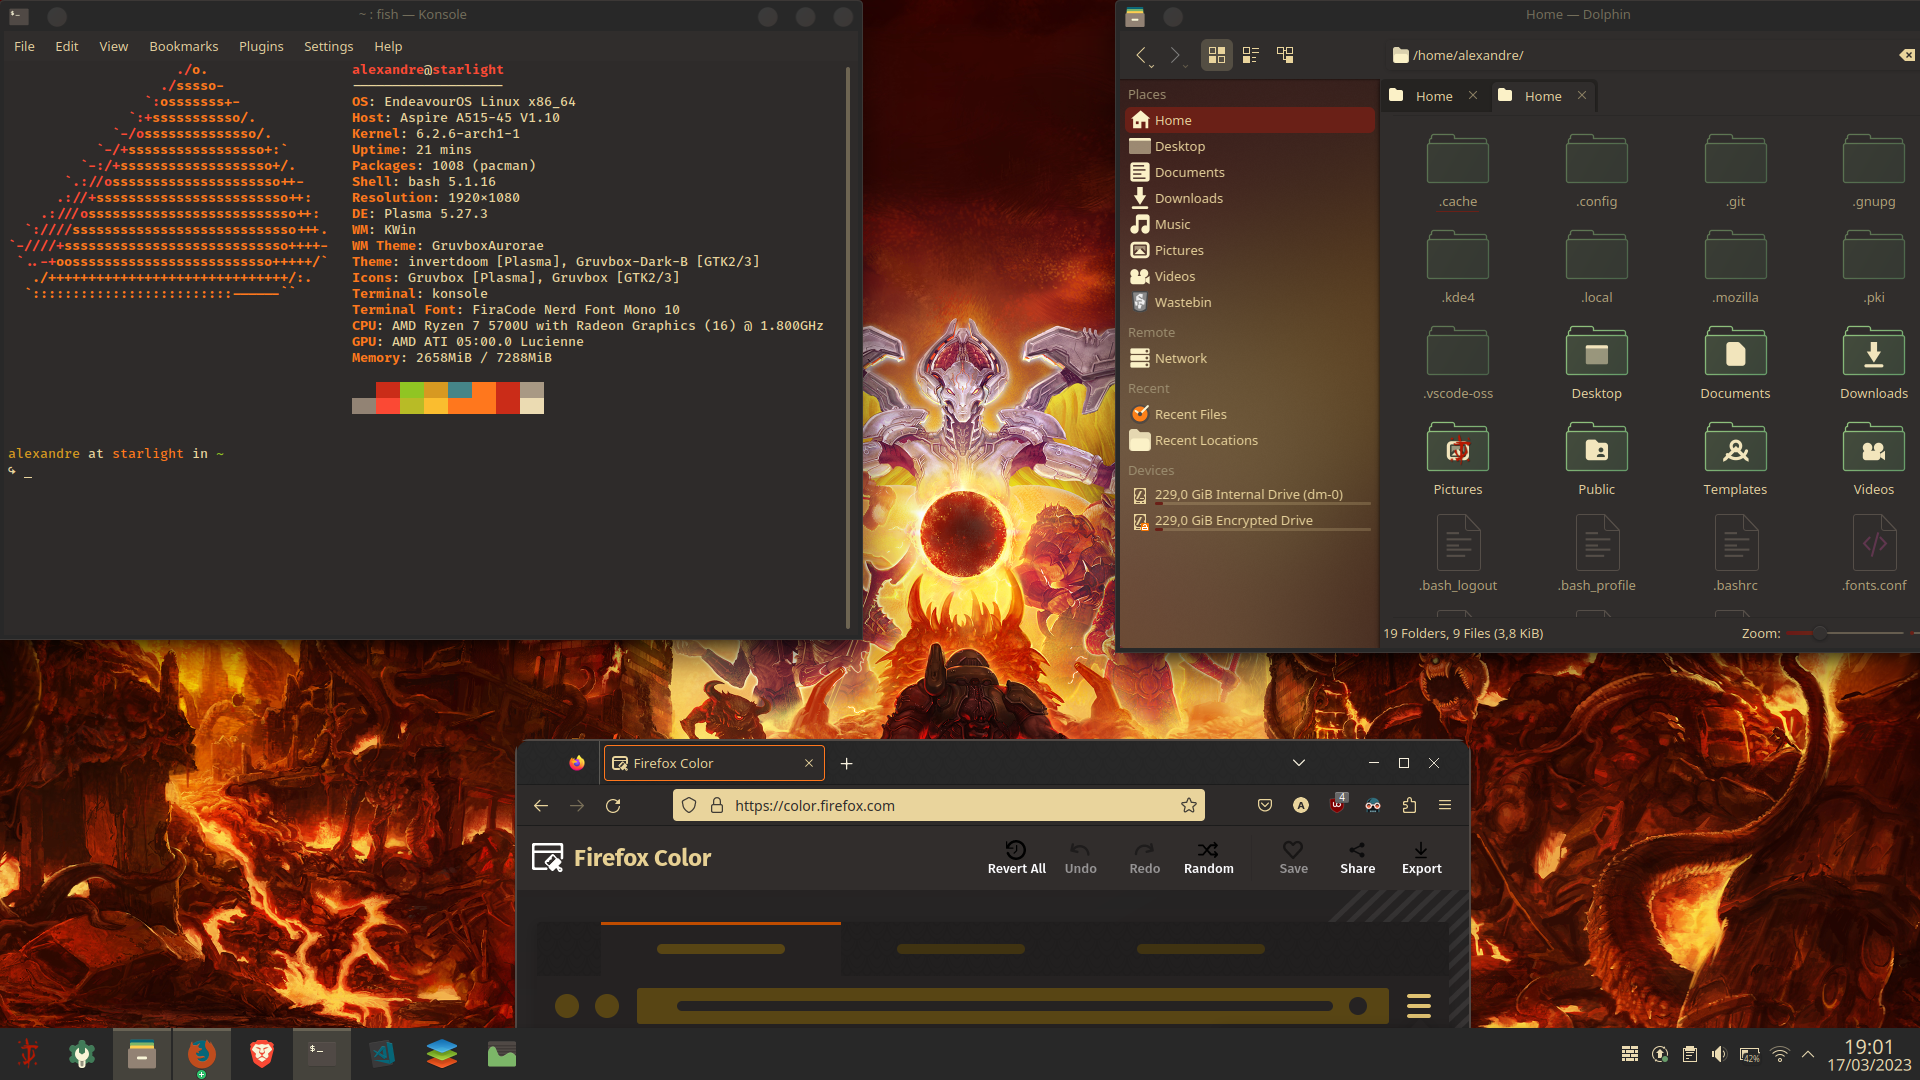The image size is (1920, 1080).
Task: Select the .bashrc file icon
Action: (1736, 543)
